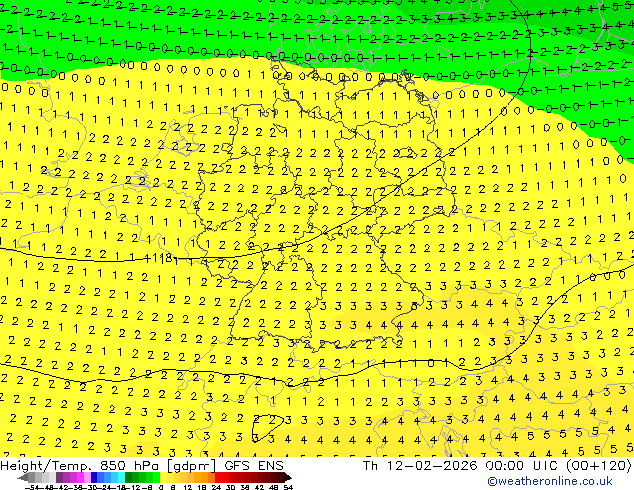
Task: Click the 54 value on the color scale
Action: (288, 487)
